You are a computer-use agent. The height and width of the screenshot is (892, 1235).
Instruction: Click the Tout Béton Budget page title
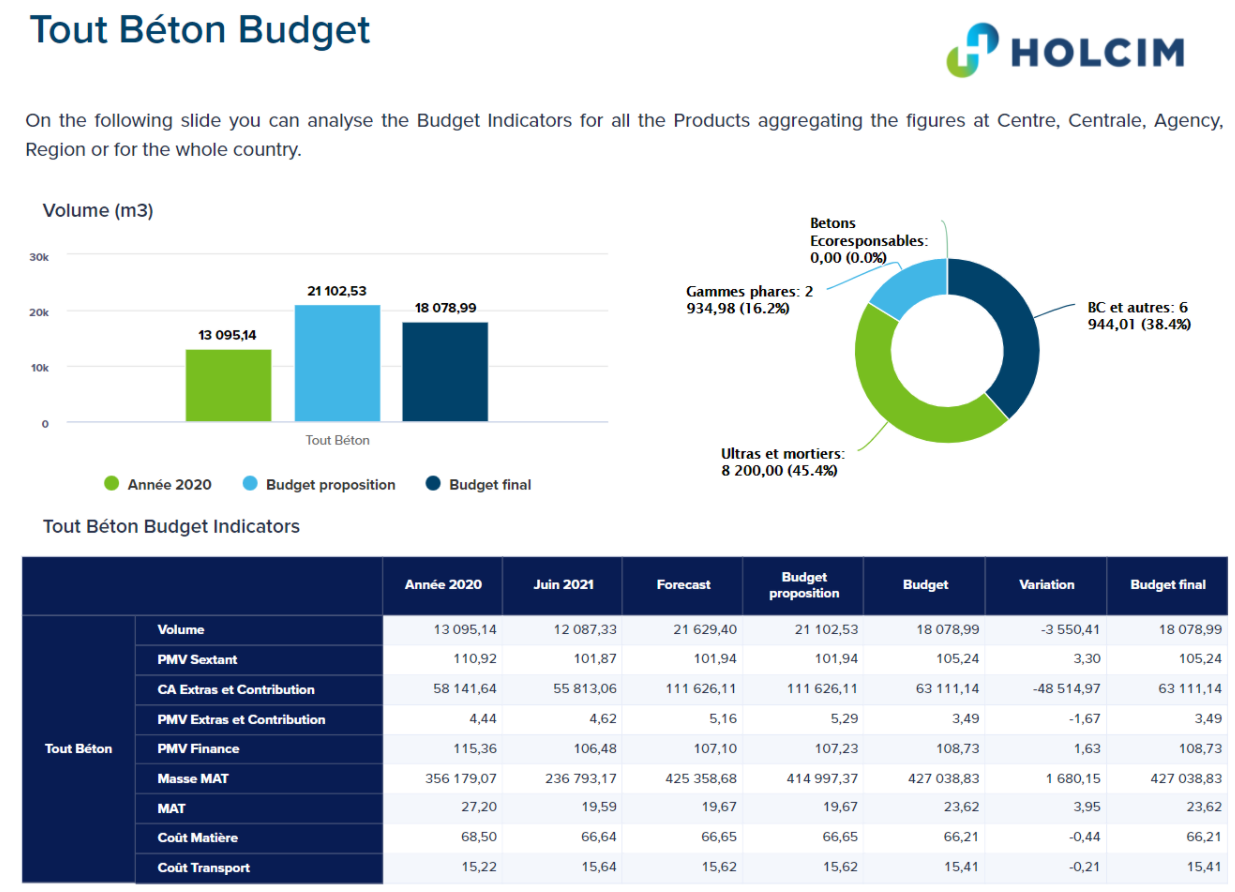200,30
